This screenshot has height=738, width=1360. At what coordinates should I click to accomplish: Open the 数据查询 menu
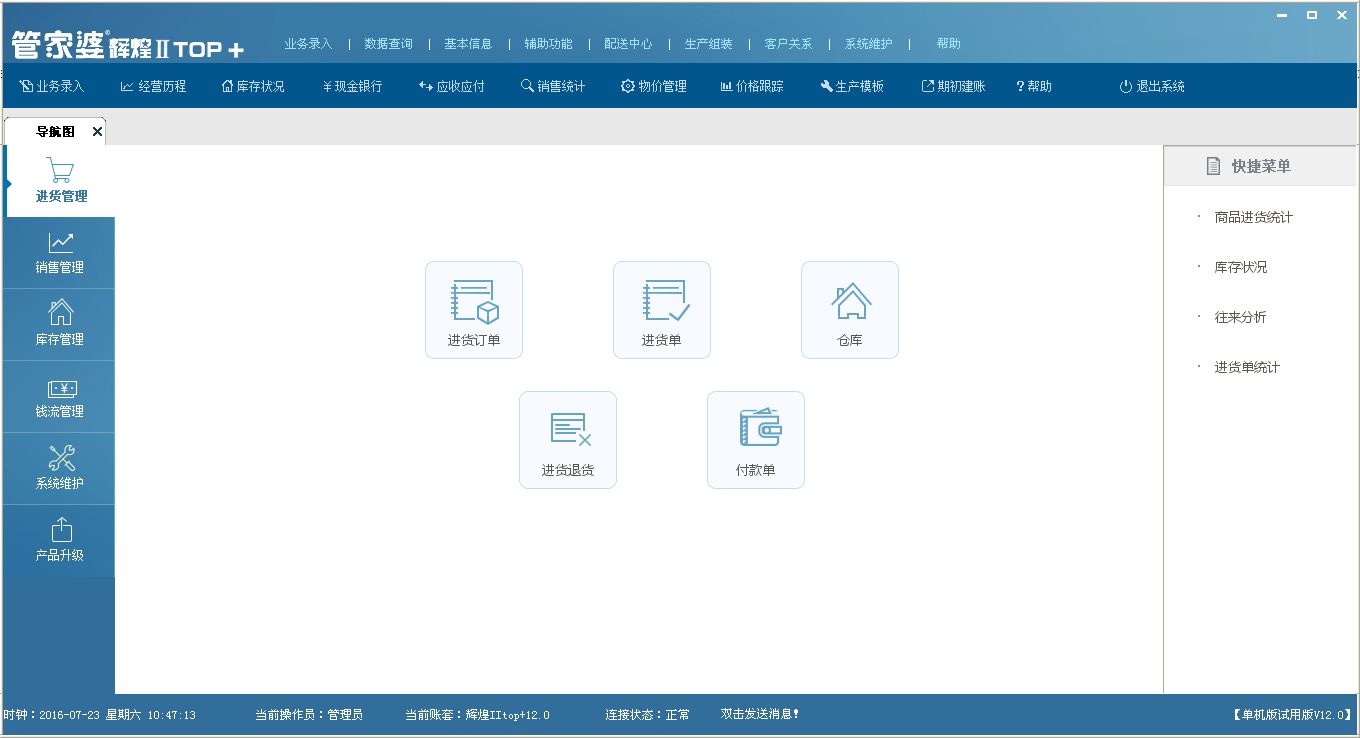pyautogui.click(x=389, y=44)
